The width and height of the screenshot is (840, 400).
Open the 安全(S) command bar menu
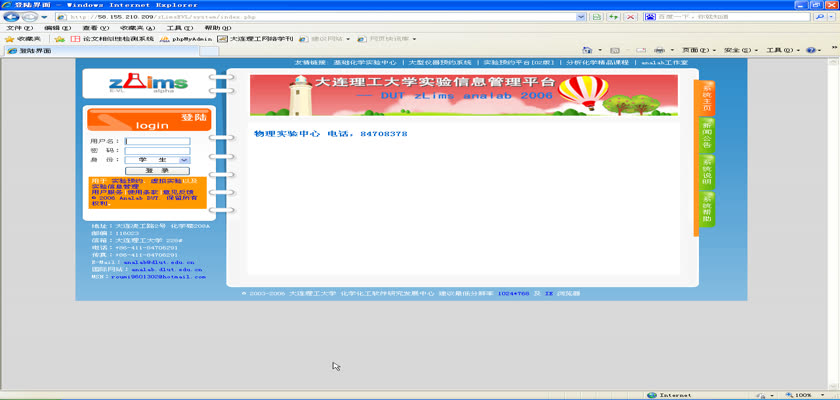click(x=740, y=50)
